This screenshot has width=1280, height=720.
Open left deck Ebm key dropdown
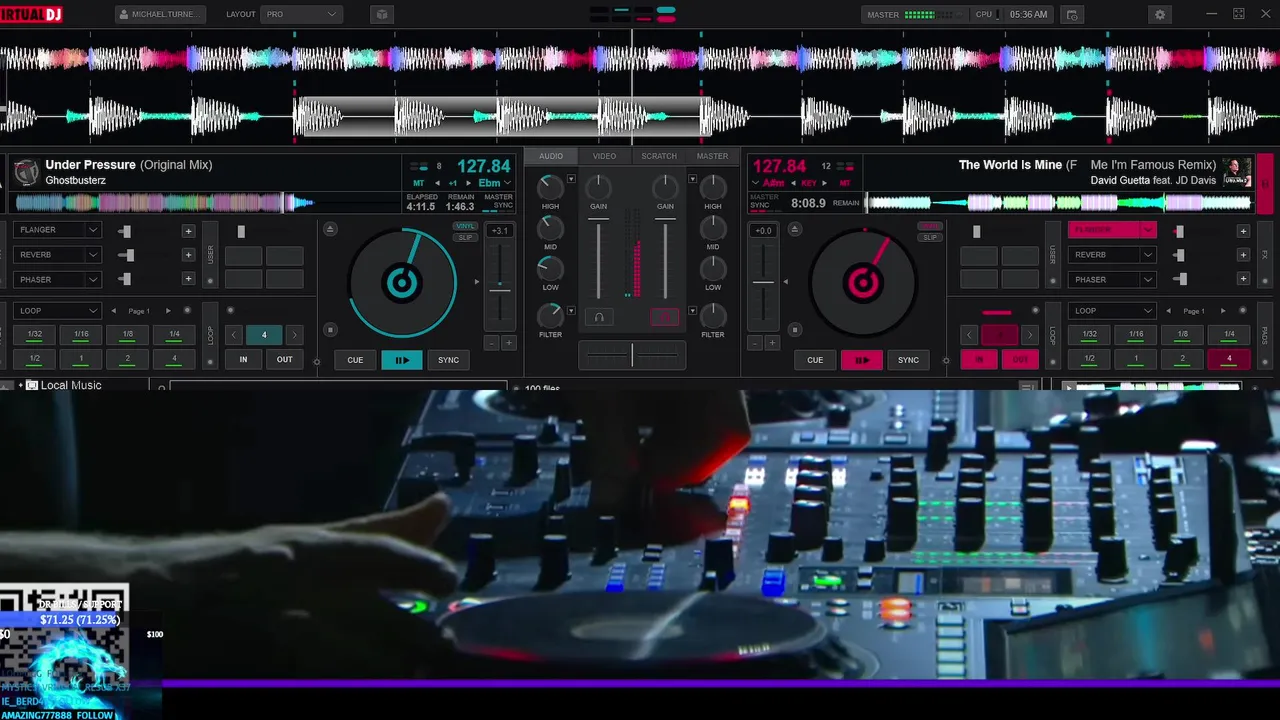508,184
